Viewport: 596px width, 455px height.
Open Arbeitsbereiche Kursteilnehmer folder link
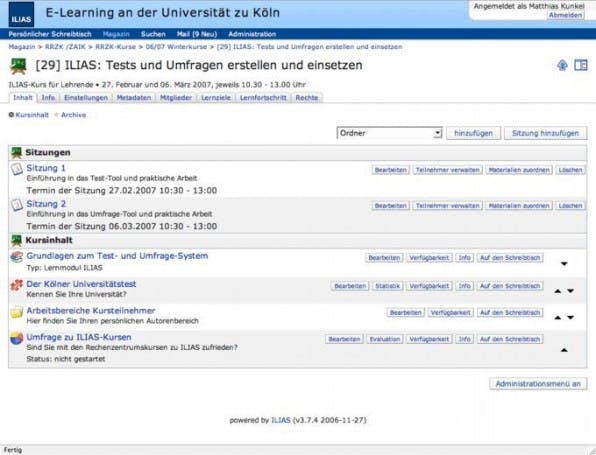pos(90,311)
